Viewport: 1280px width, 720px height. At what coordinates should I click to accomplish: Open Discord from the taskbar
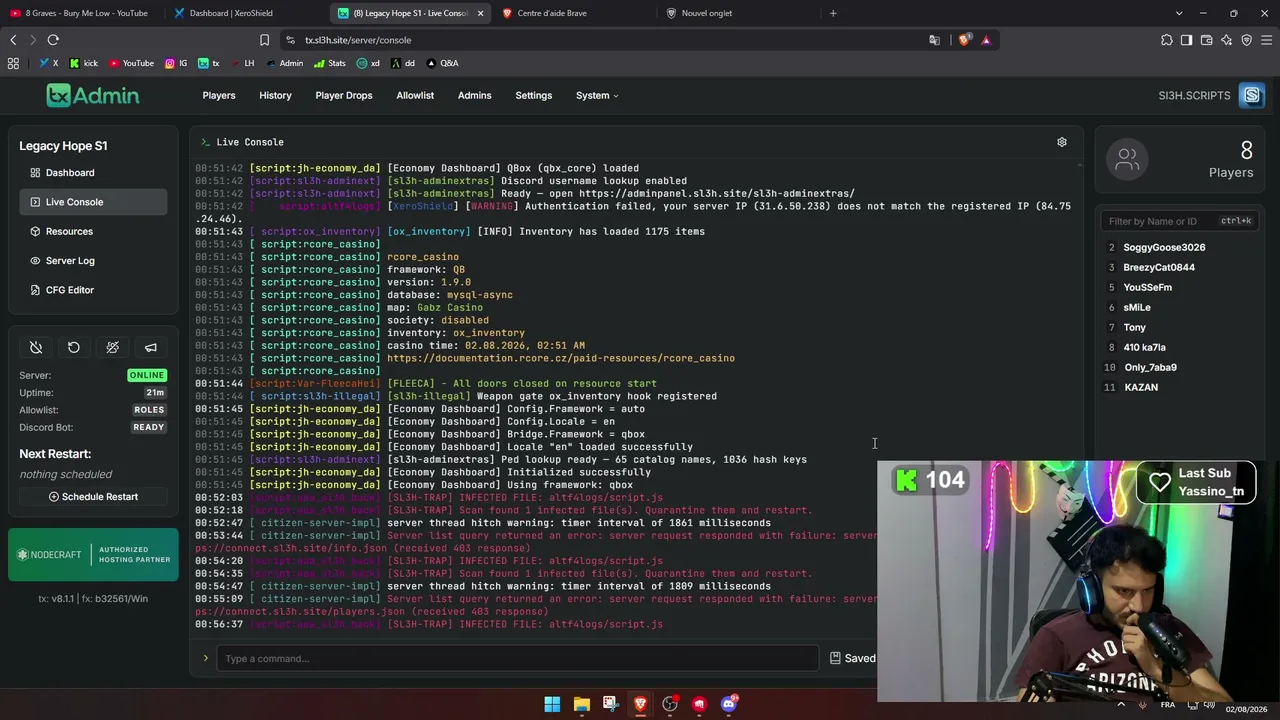pyautogui.click(x=729, y=704)
